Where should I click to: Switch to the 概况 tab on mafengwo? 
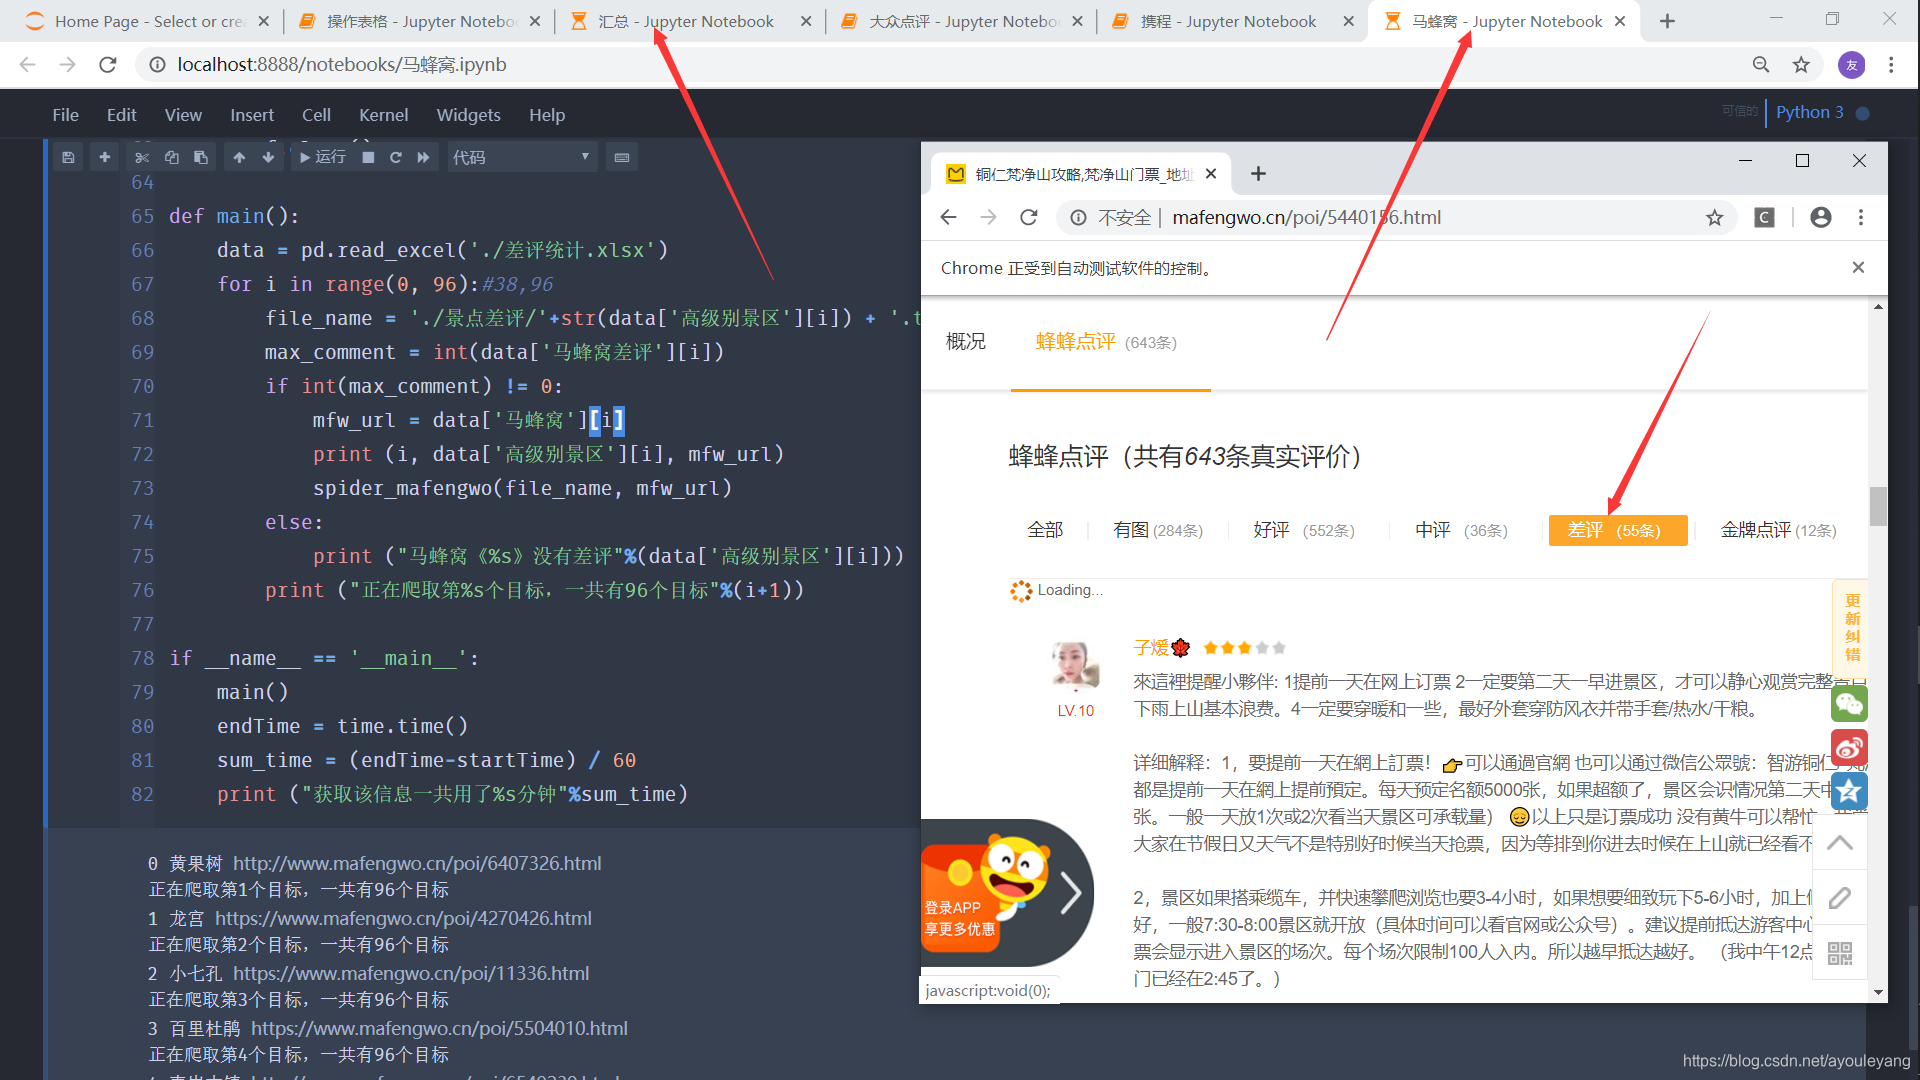(x=966, y=342)
